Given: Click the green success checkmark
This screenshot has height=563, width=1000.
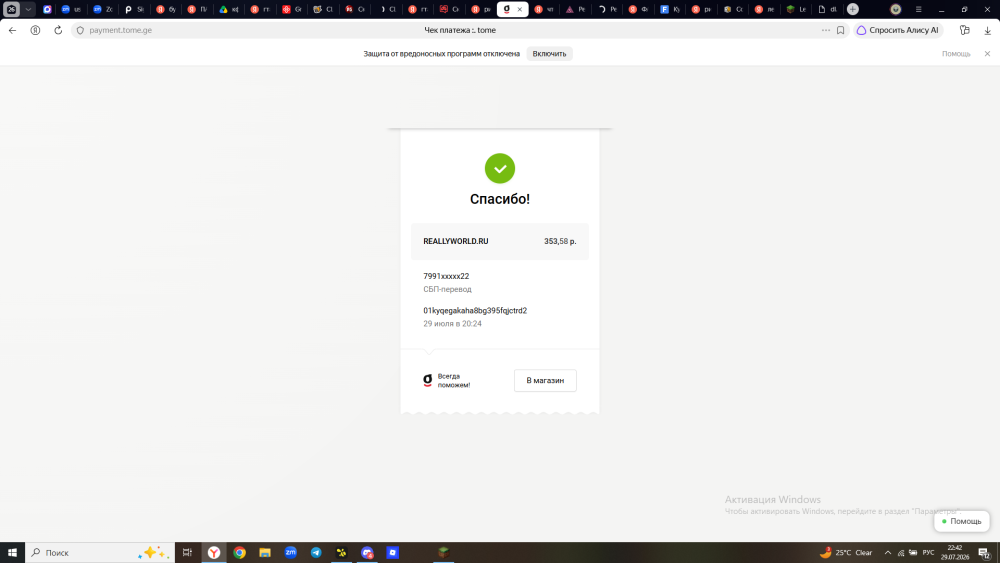Looking at the screenshot, I should pyautogui.click(x=500, y=168).
